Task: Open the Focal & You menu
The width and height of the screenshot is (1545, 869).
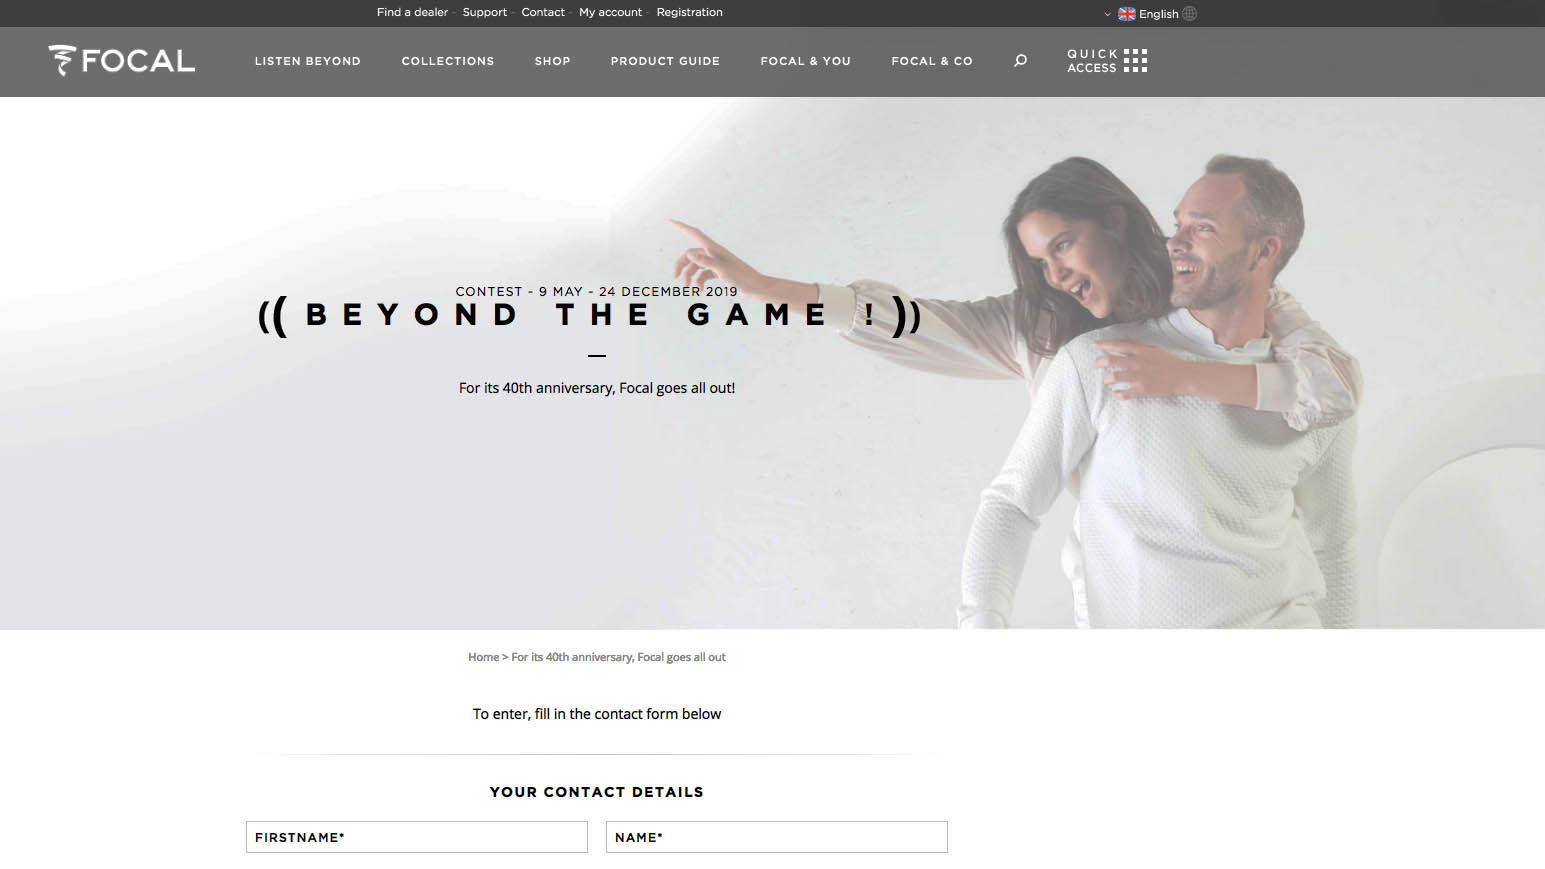Action: coord(805,61)
